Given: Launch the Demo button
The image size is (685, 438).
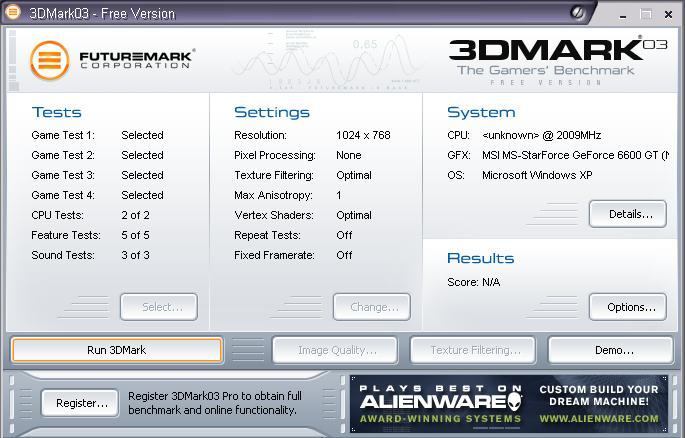Looking at the screenshot, I should 611,350.
